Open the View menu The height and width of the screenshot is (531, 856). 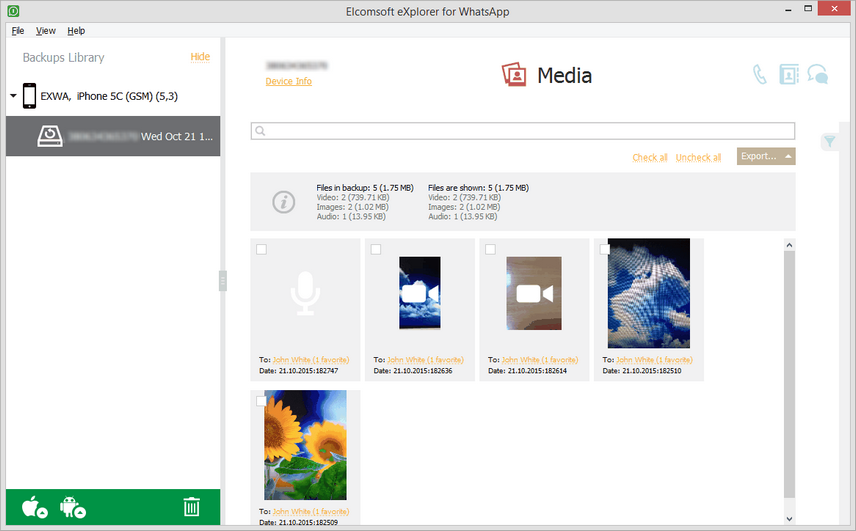pyautogui.click(x=46, y=31)
